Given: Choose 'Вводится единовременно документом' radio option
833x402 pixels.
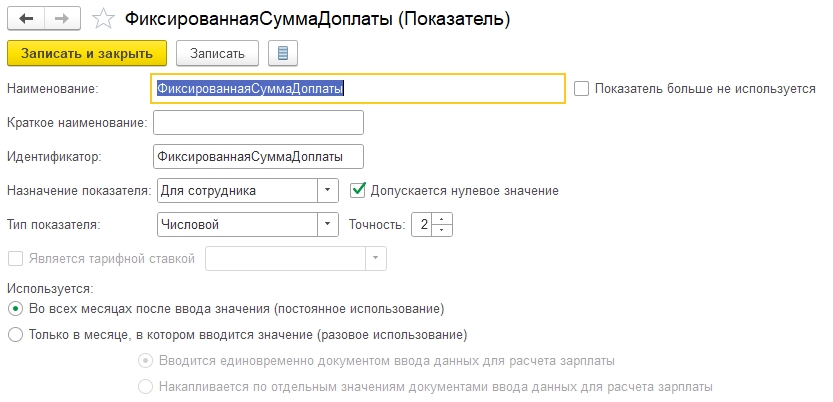Looking at the screenshot, I should 146,360.
